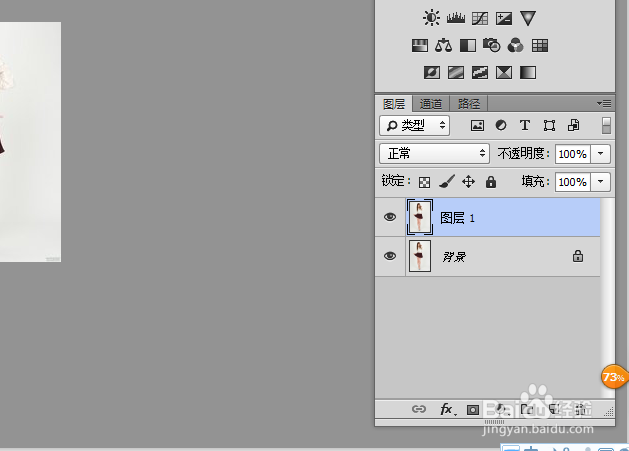Screen dimensions: 629x451
Task: Hide the 背景 layer visibility
Action: click(390, 256)
